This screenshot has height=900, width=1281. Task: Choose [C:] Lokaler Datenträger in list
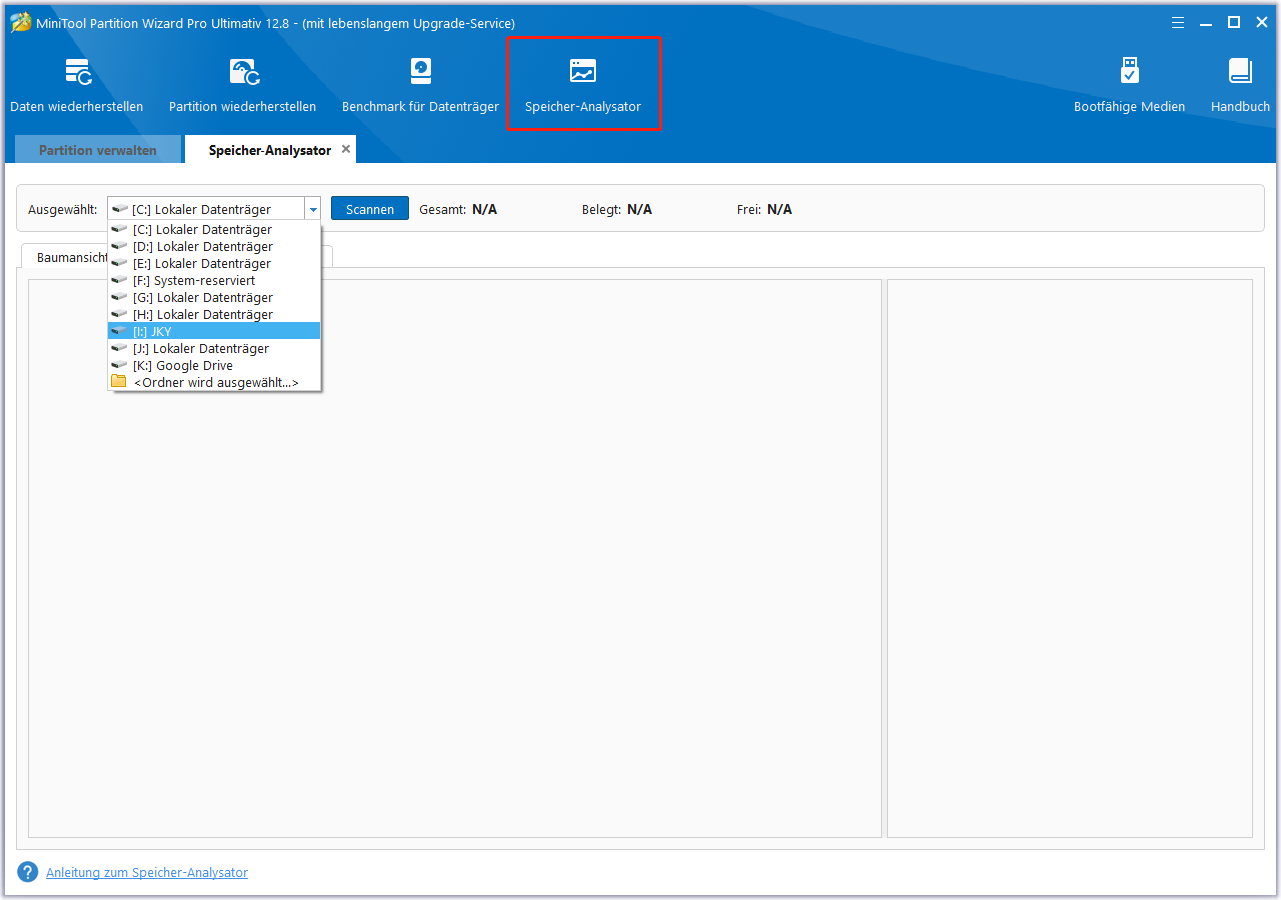(214, 230)
